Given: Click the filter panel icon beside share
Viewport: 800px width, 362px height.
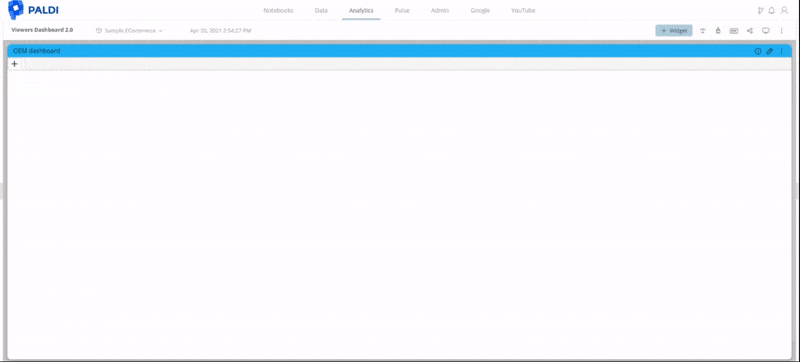Looking at the screenshot, I should coord(734,31).
